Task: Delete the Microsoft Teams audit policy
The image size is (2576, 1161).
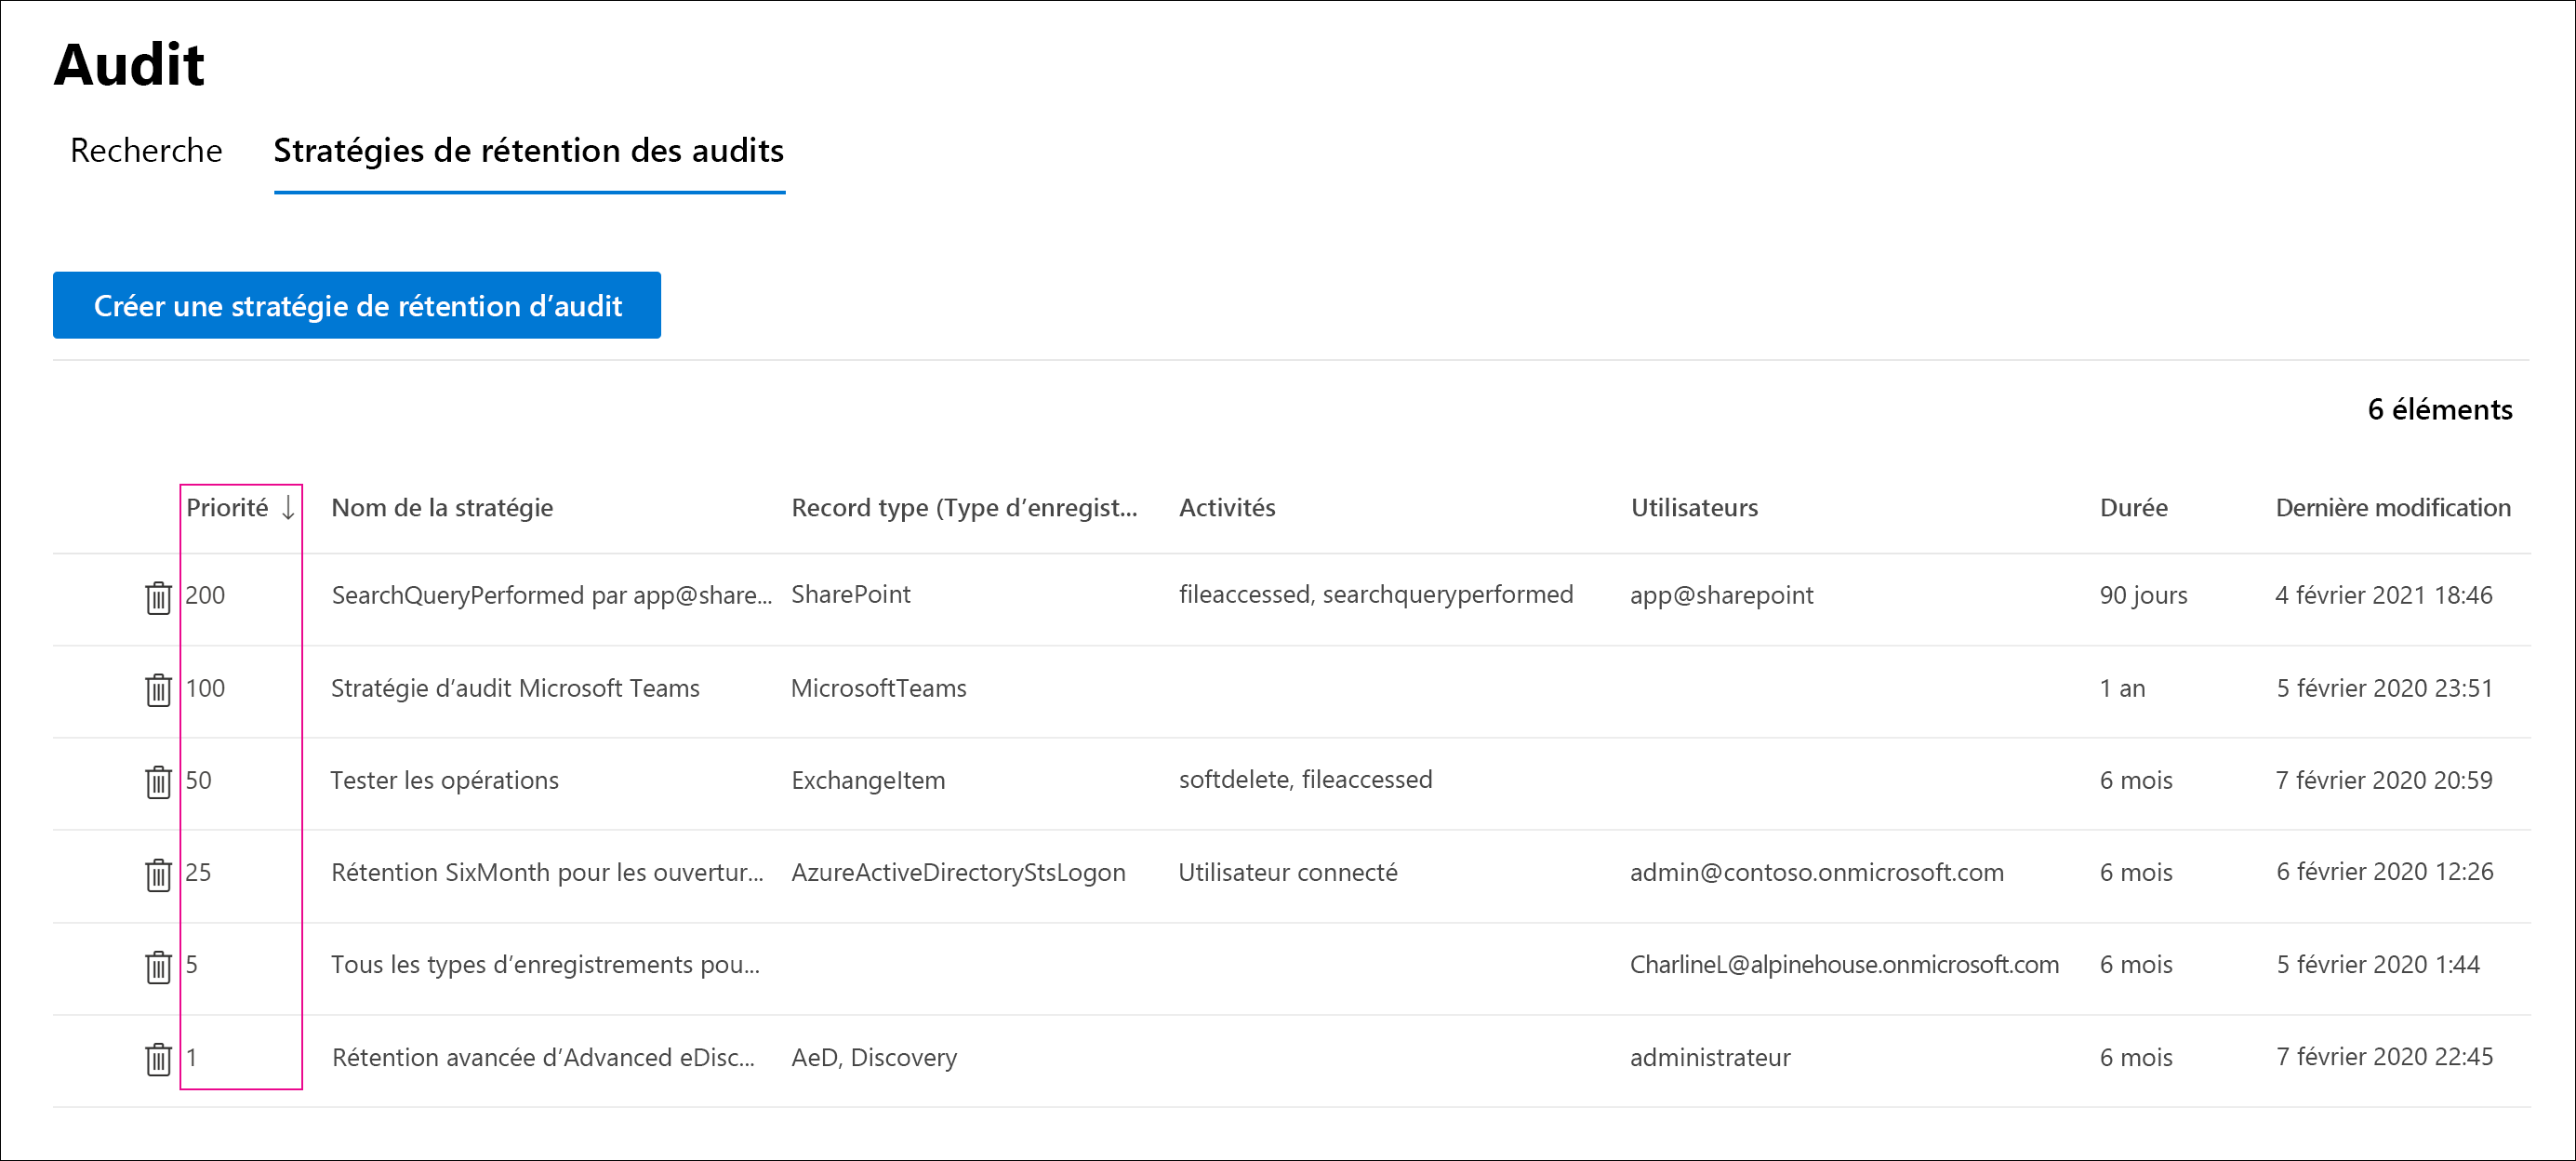Action: coord(158,689)
